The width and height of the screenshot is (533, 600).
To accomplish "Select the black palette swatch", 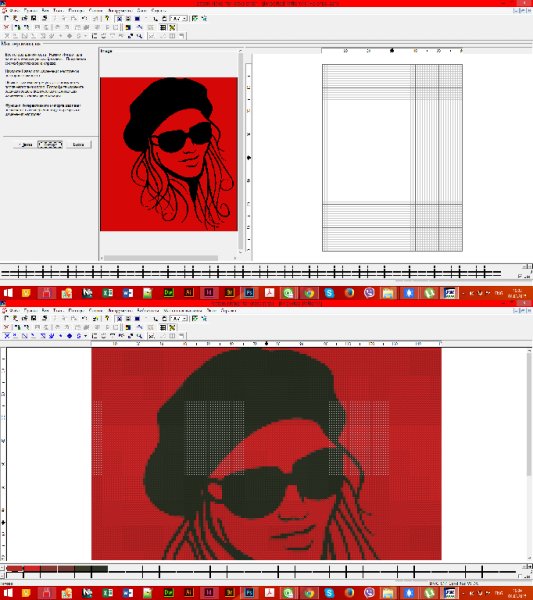I will [x=99, y=569].
